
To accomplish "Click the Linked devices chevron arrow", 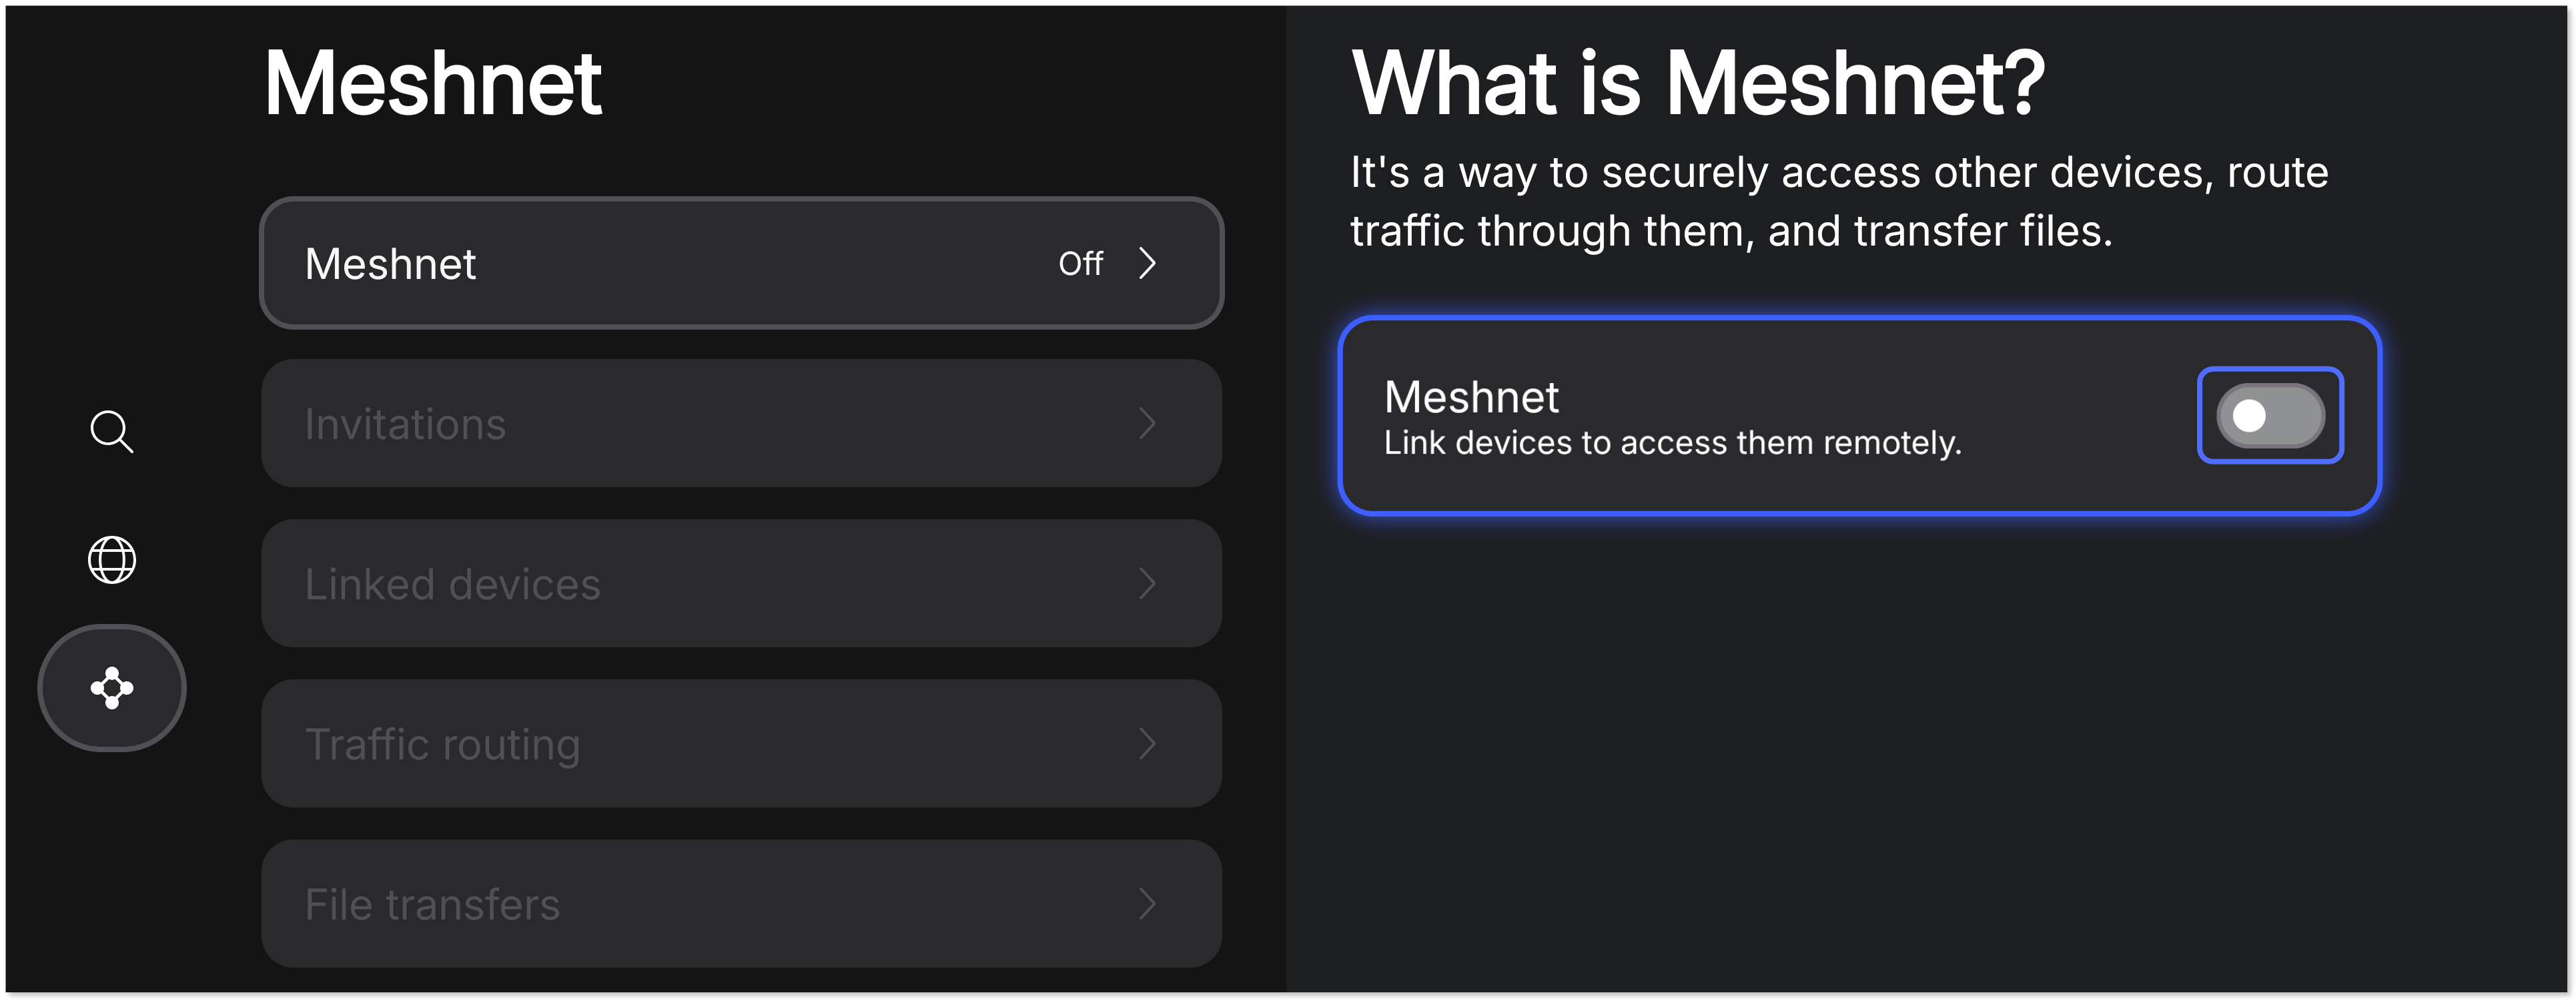I will pos(1147,584).
